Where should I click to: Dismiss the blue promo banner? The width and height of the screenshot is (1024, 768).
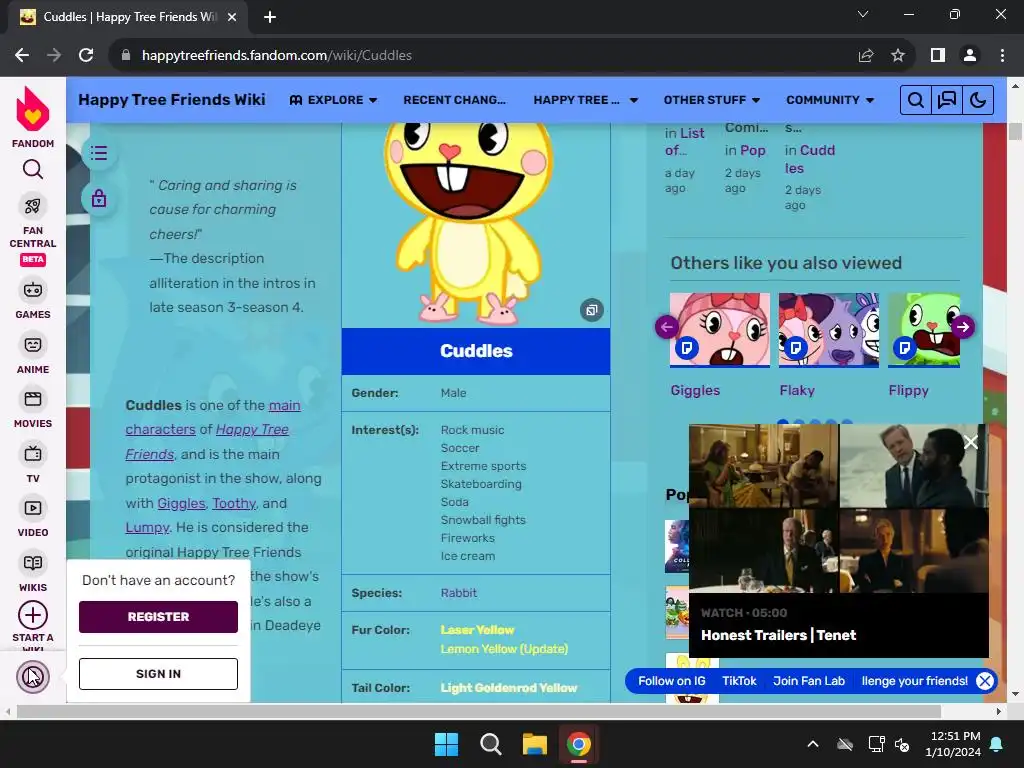click(985, 681)
